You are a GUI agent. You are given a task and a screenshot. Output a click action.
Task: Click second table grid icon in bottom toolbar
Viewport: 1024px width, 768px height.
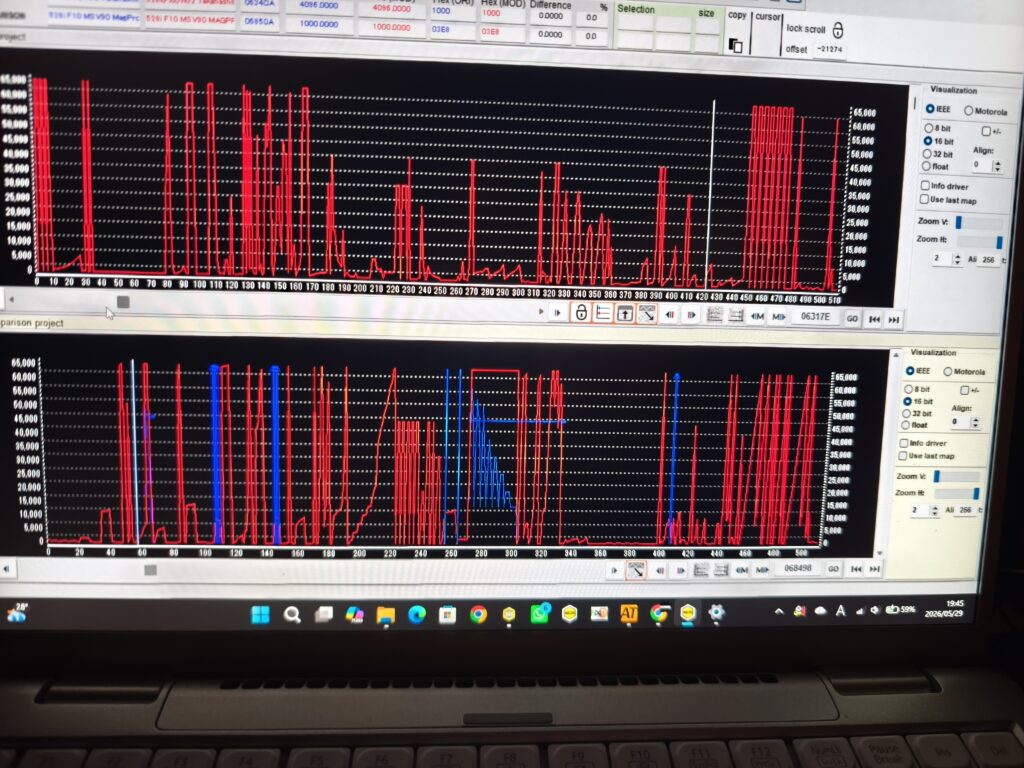pos(721,570)
